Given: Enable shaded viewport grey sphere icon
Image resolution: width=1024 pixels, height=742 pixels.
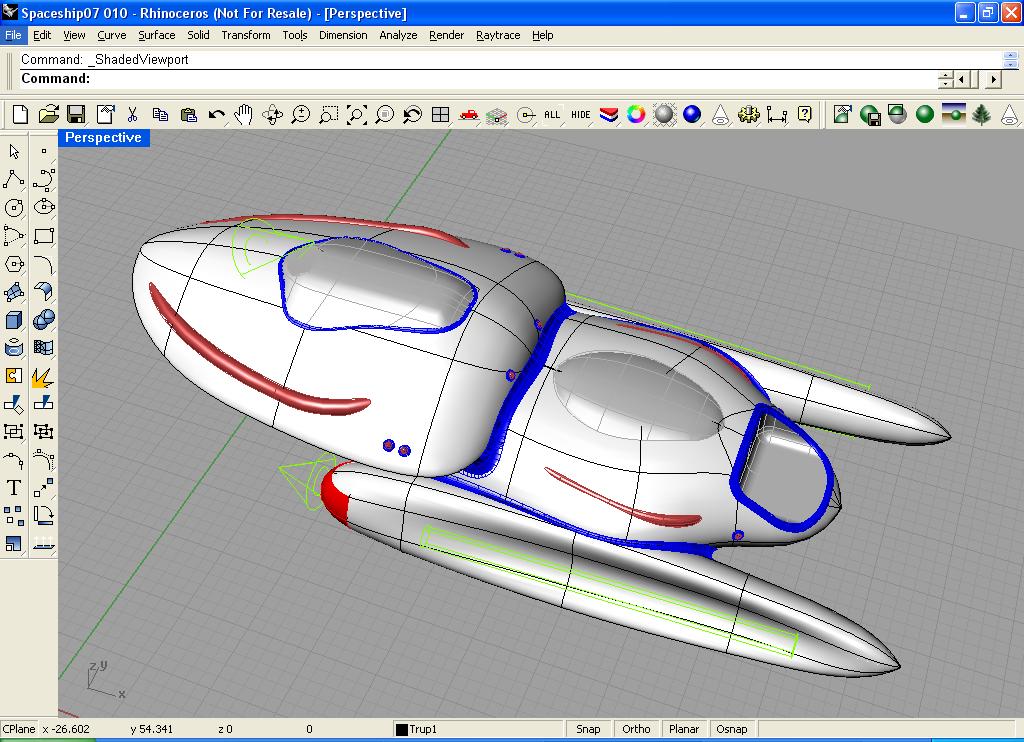Looking at the screenshot, I should [664, 115].
